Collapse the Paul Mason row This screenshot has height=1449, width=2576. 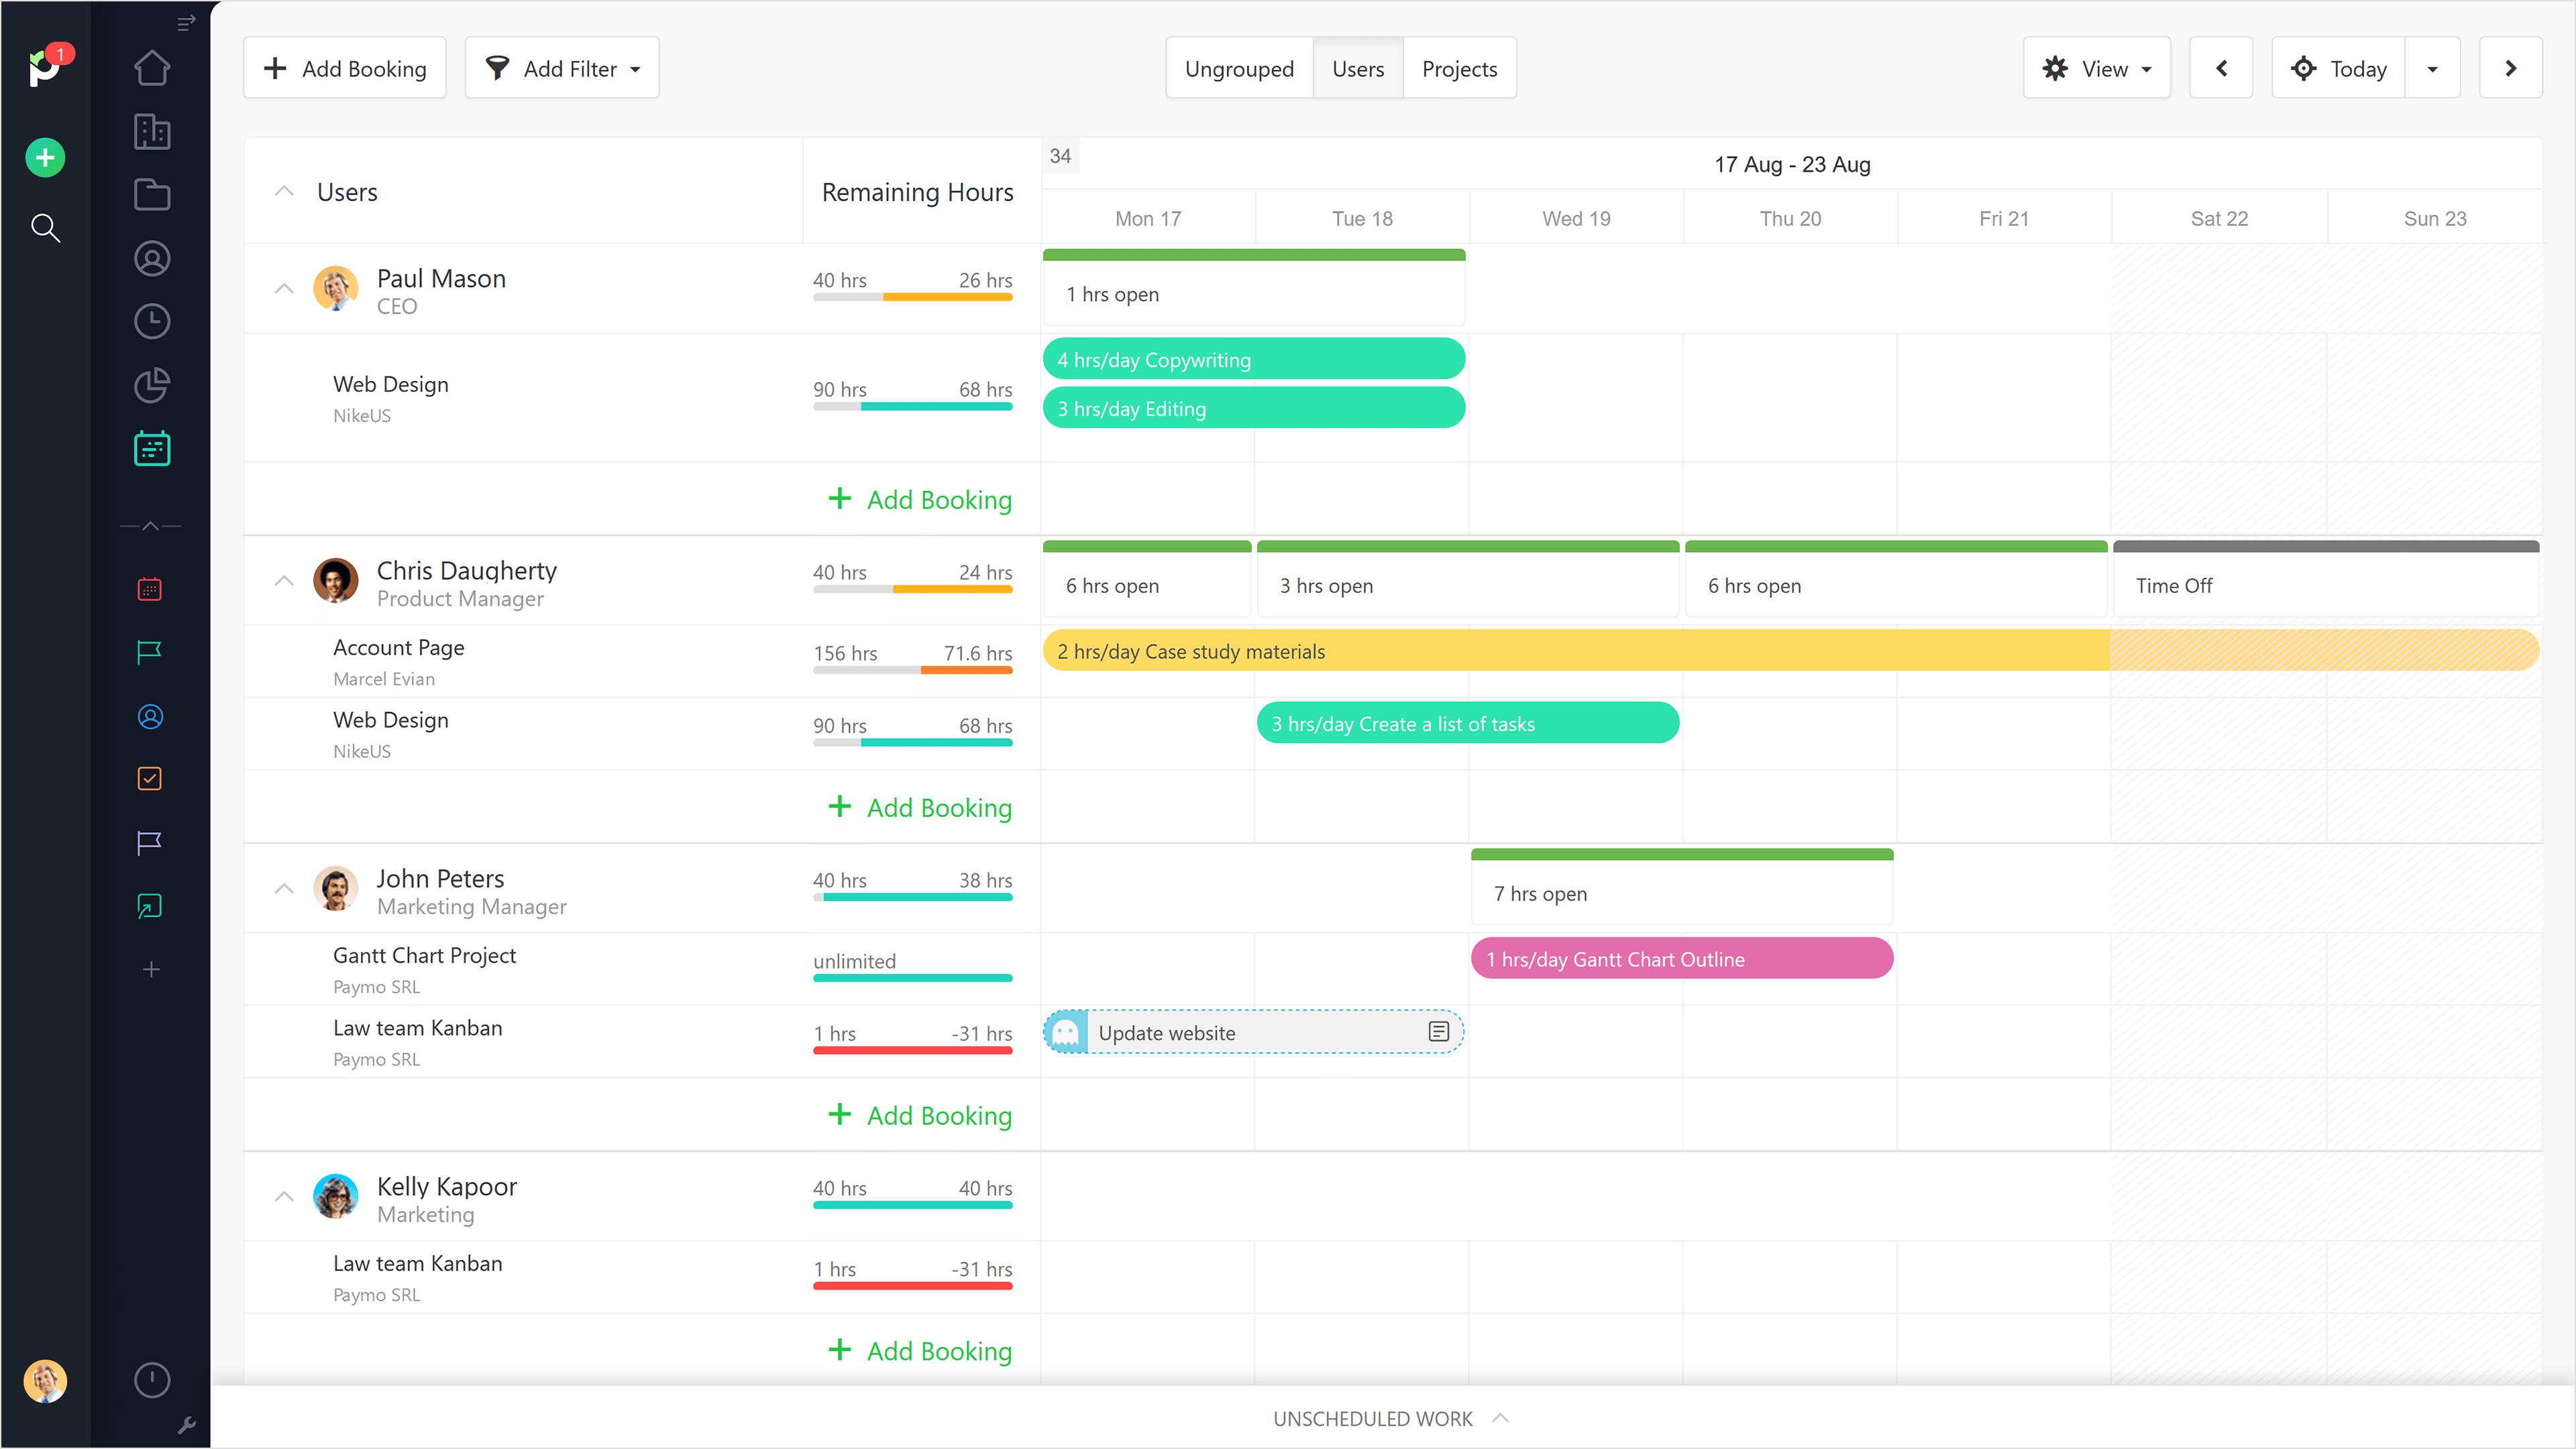pos(283,288)
